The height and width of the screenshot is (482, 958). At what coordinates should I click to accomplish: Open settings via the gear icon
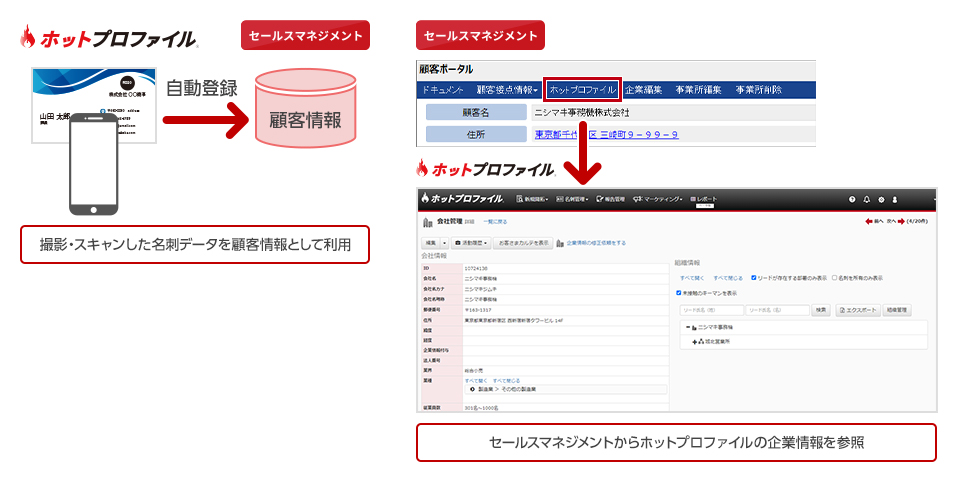880,199
